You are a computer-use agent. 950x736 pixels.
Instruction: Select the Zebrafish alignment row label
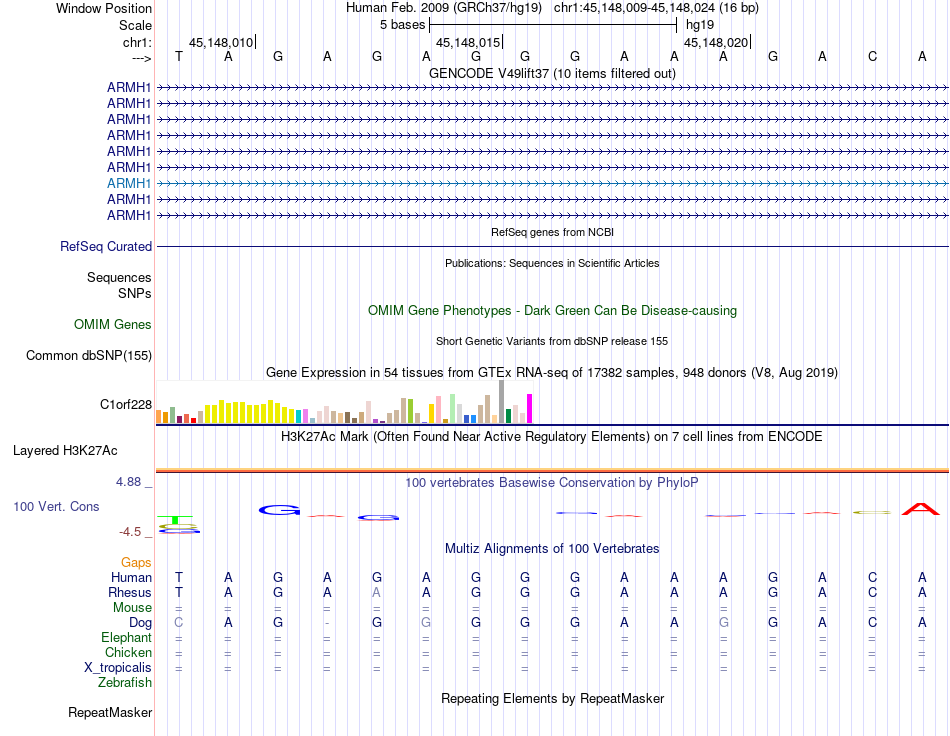click(125, 683)
